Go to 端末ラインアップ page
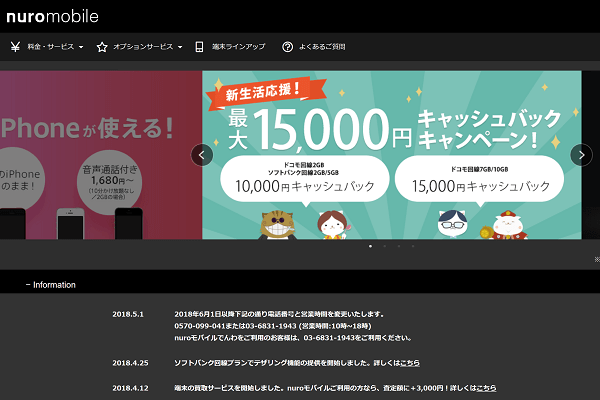Viewport: 600px width, 400px height. 238,47
